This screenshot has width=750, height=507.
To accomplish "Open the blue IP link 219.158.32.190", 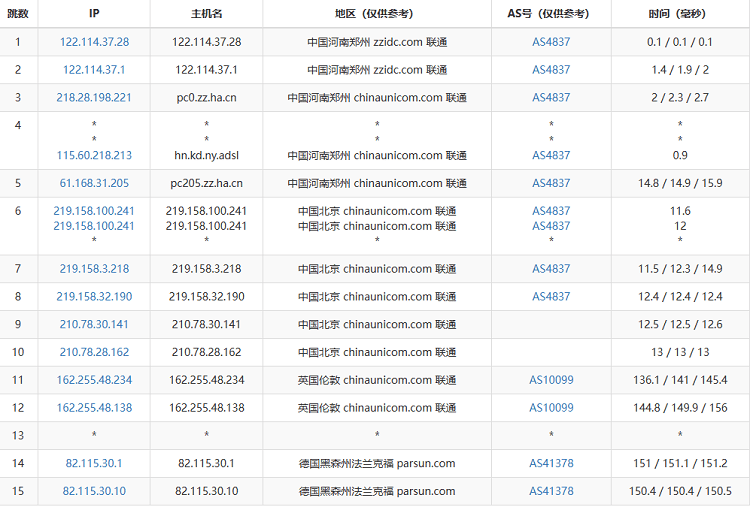I will [x=94, y=297].
